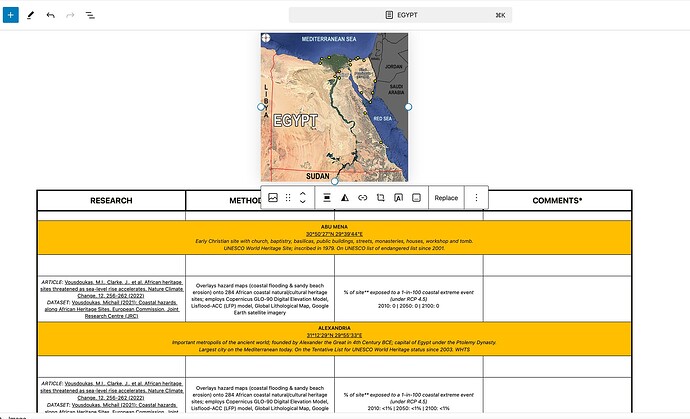Click the block drag handle icon

click(288, 198)
